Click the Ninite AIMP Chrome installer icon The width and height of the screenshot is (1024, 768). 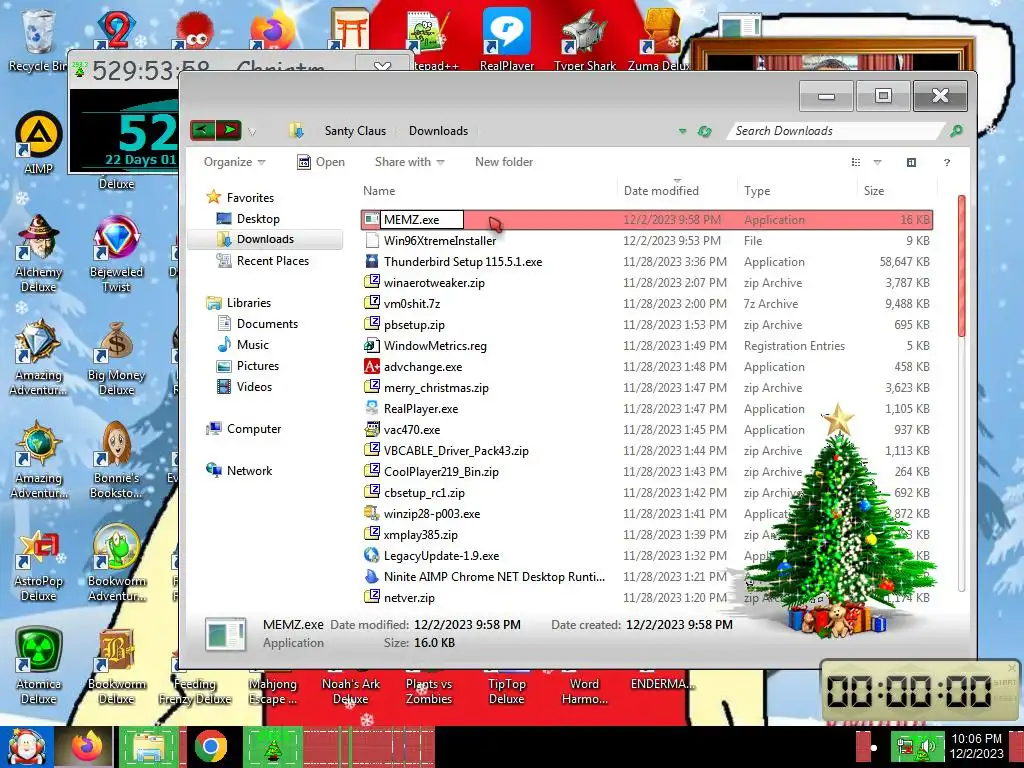(372, 577)
